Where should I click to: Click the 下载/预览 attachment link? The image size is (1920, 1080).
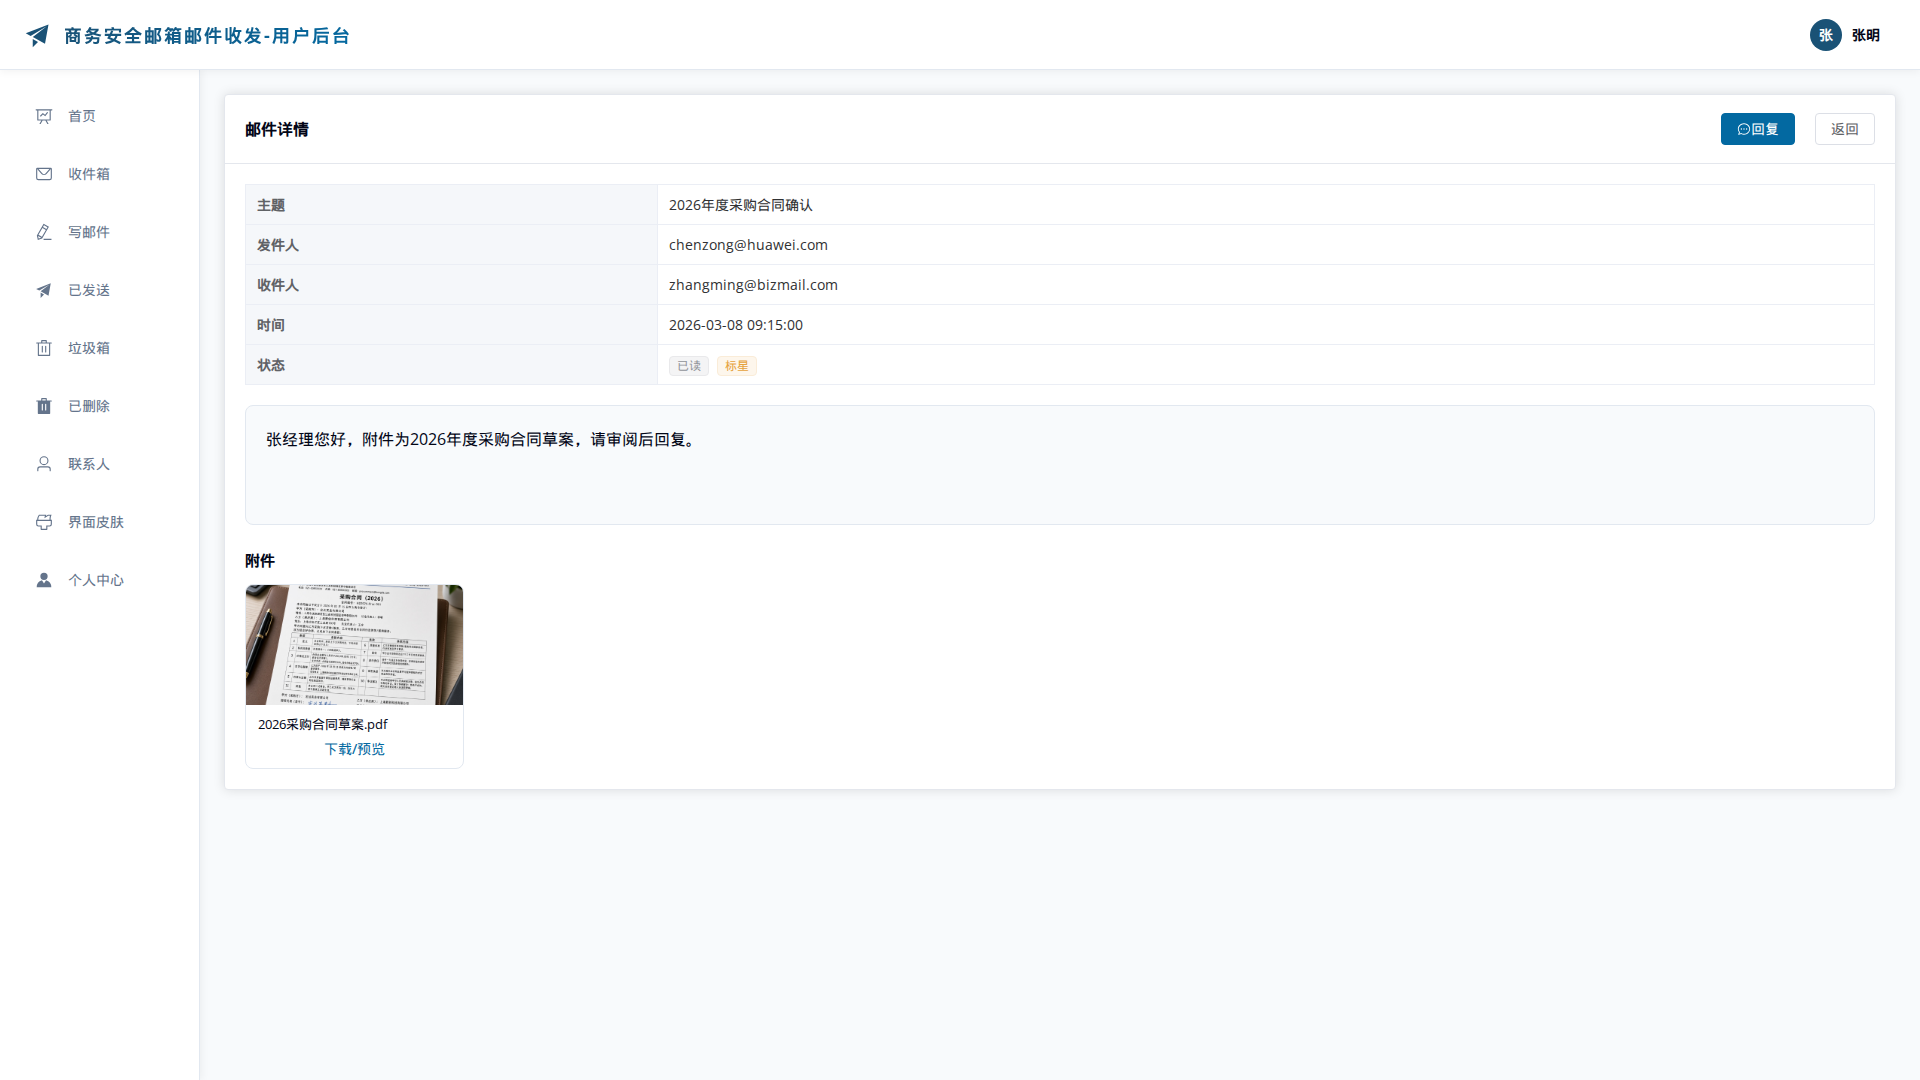tap(354, 749)
